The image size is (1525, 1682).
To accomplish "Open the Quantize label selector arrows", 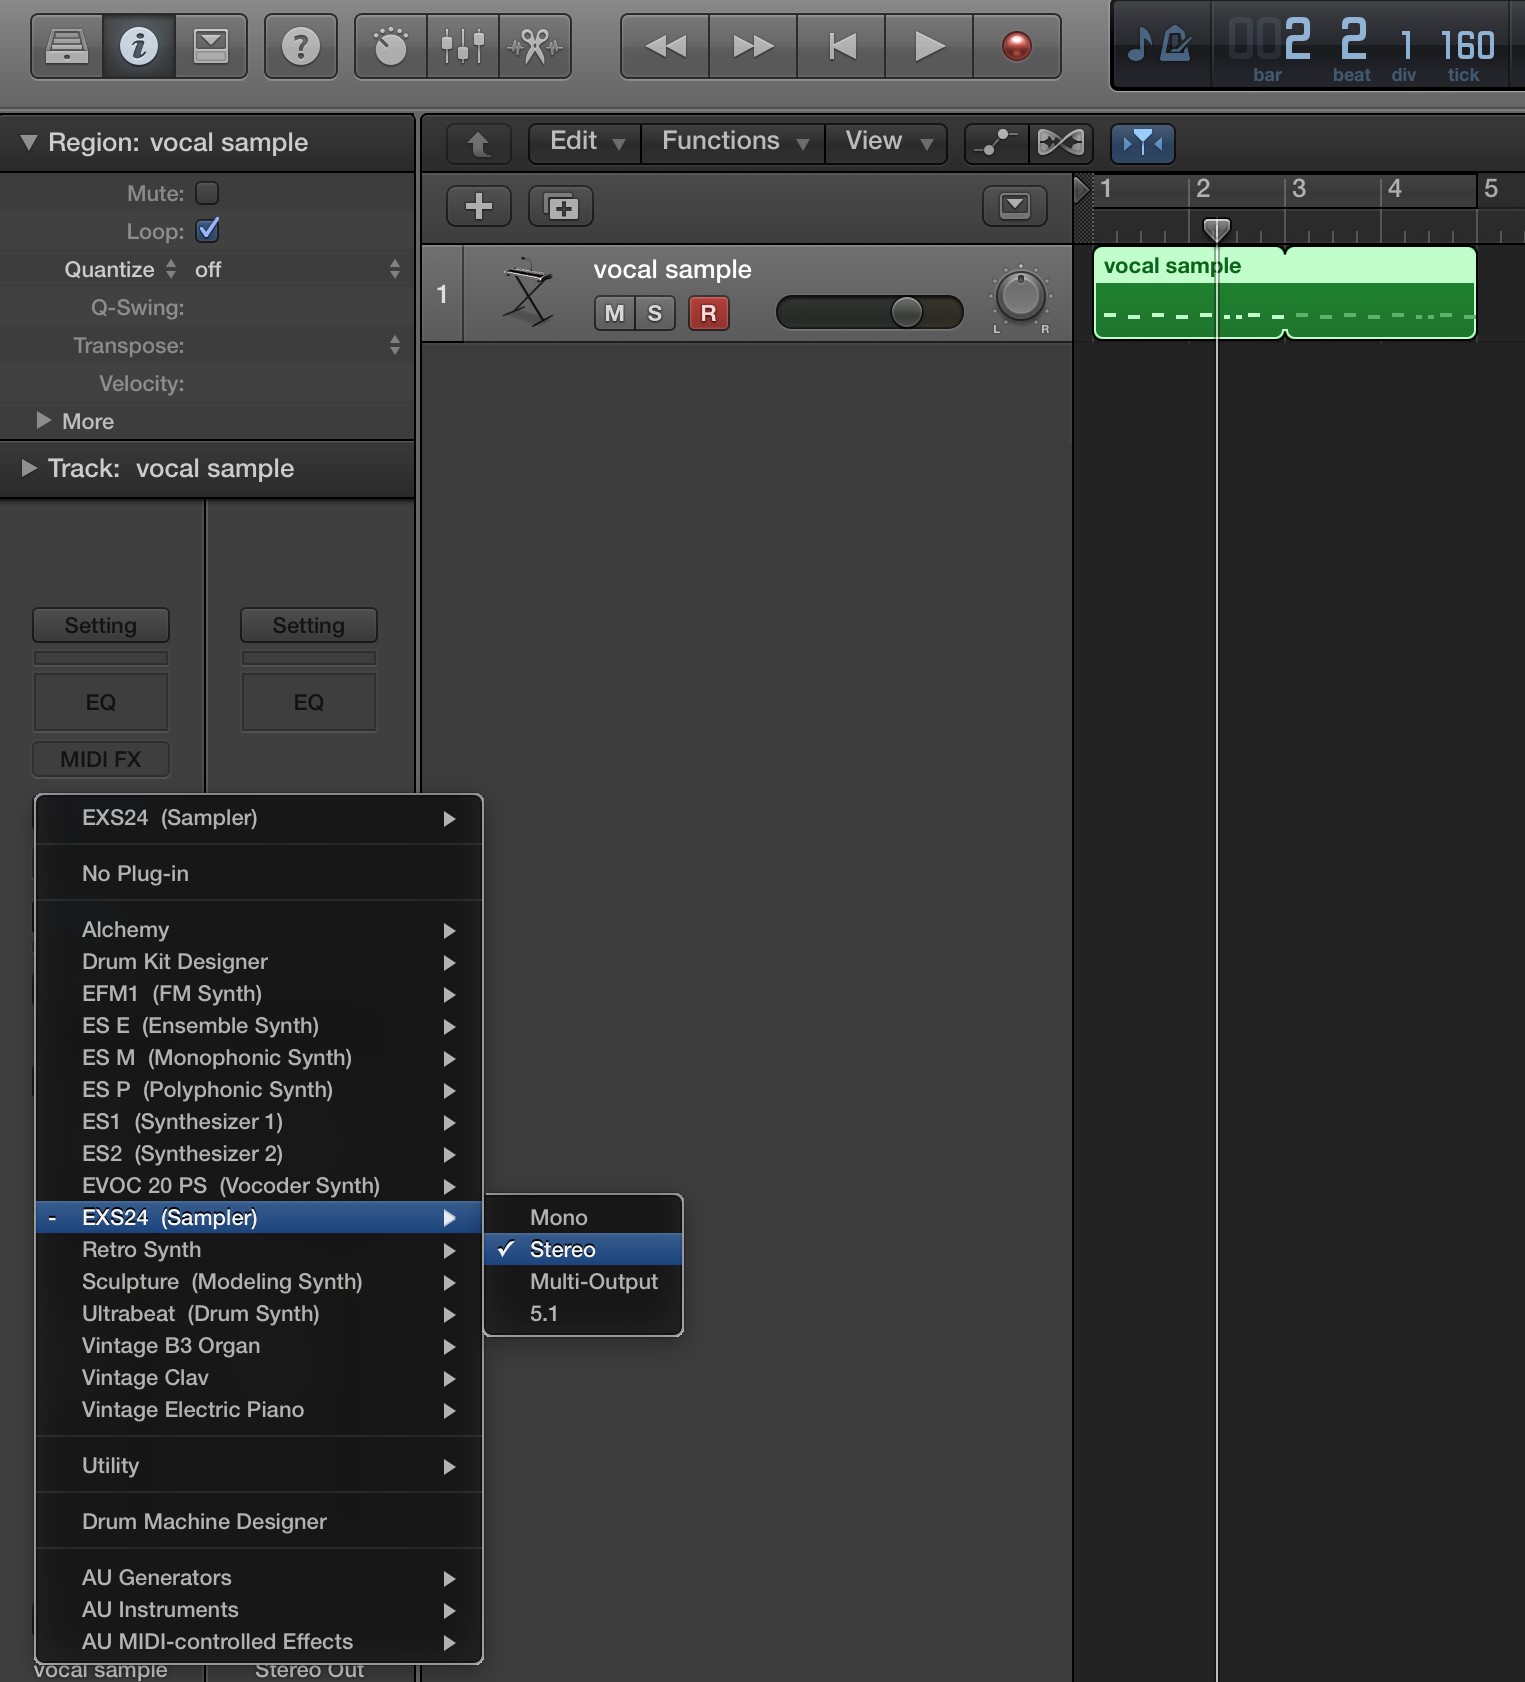I will pyautogui.click(x=171, y=269).
